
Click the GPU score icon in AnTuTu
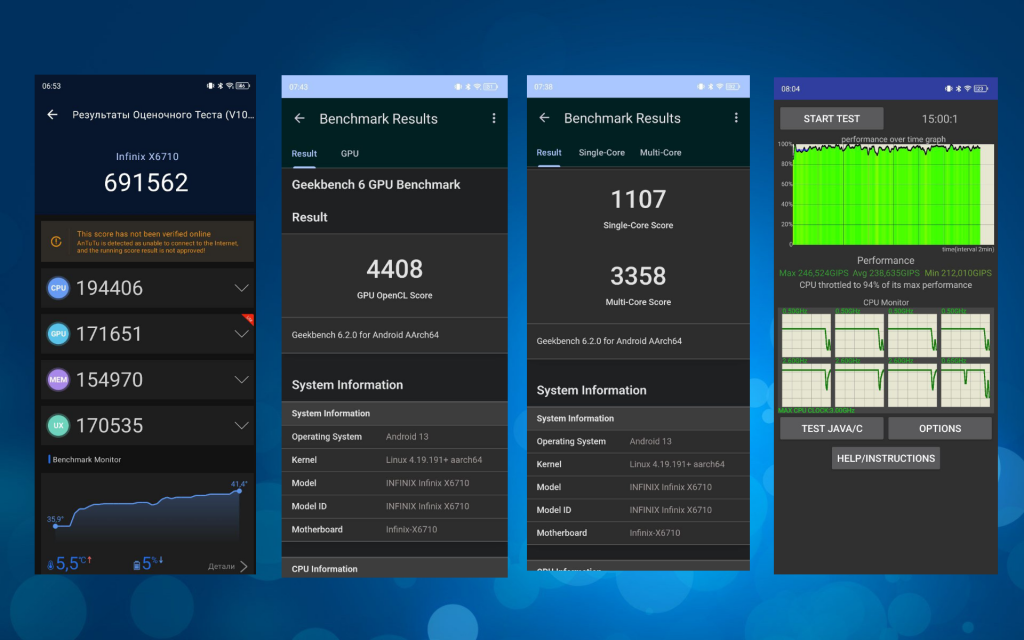click(59, 334)
